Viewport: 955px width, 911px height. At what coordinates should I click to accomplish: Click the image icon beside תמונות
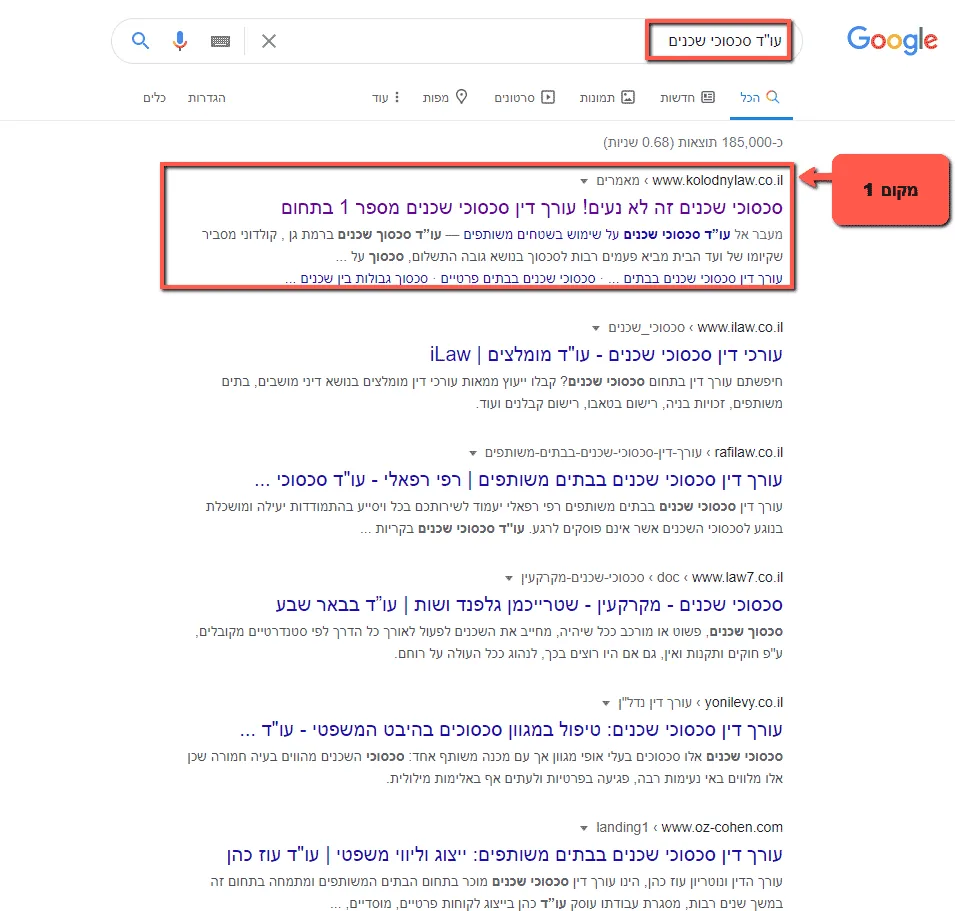(628, 97)
